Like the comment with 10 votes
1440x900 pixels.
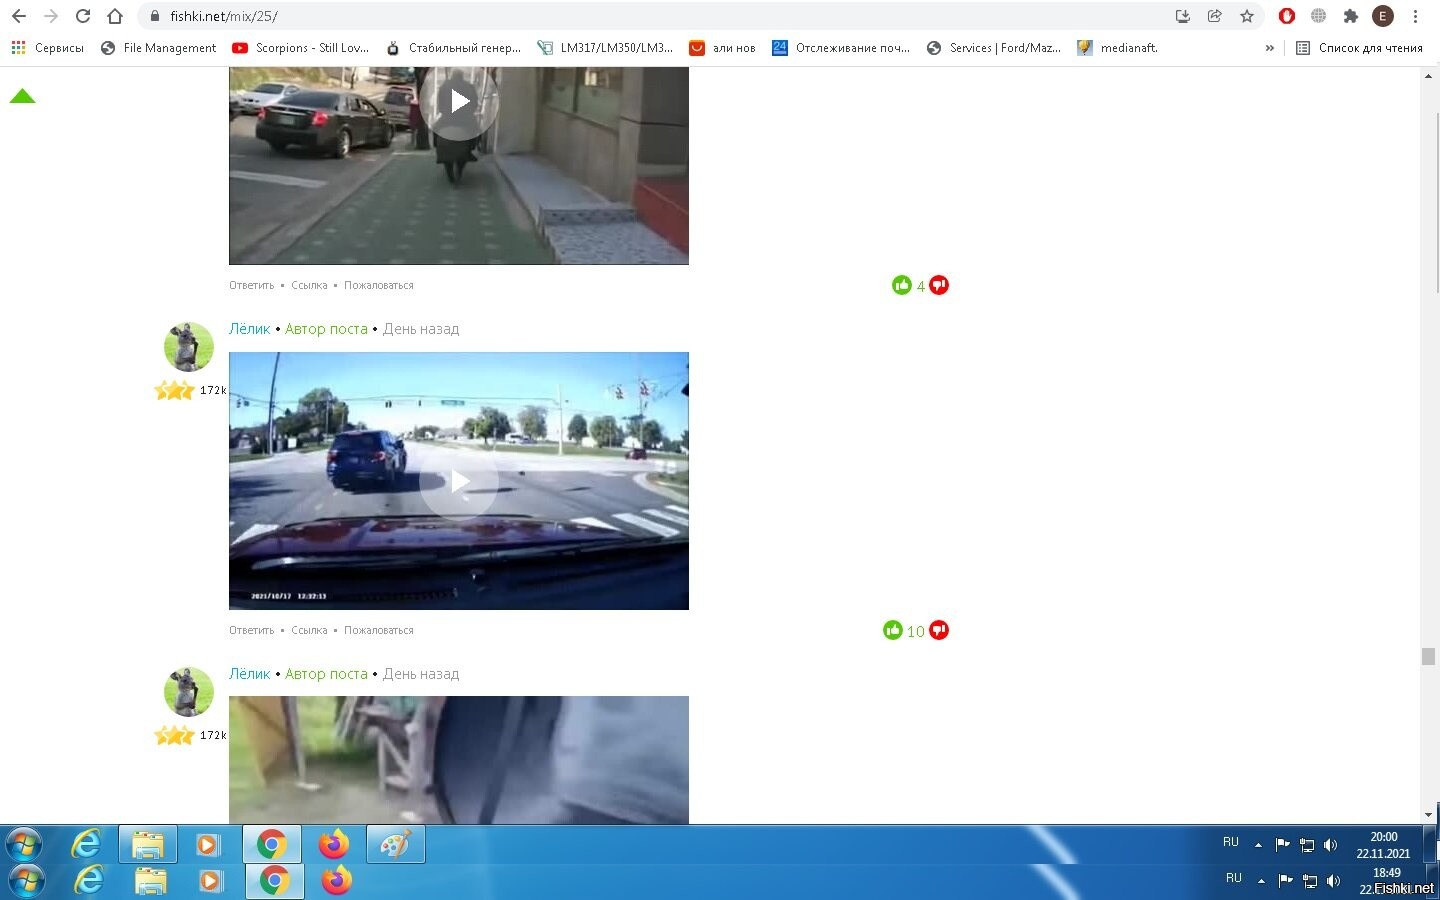[x=893, y=630]
